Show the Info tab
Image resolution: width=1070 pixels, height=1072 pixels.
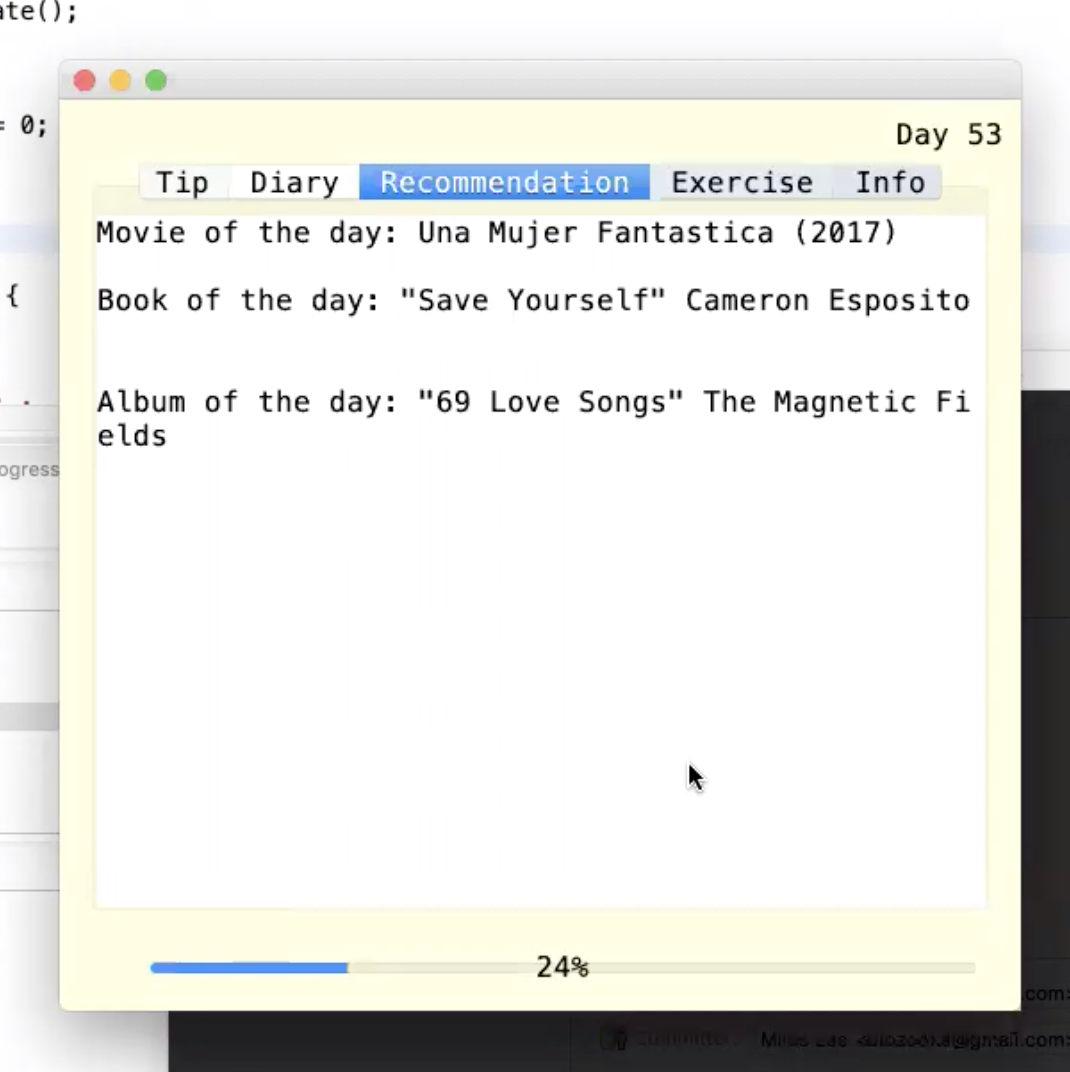click(889, 183)
